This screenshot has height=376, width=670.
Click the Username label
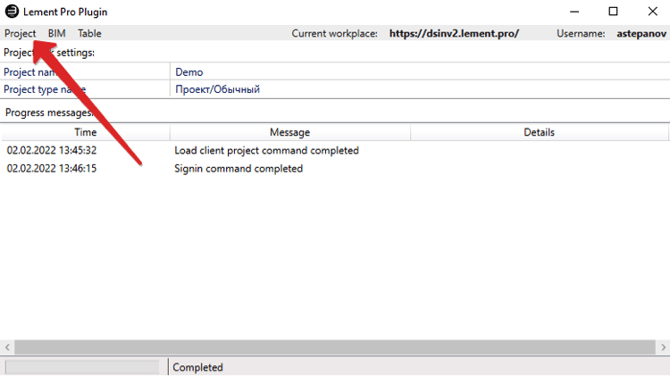pyautogui.click(x=581, y=33)
